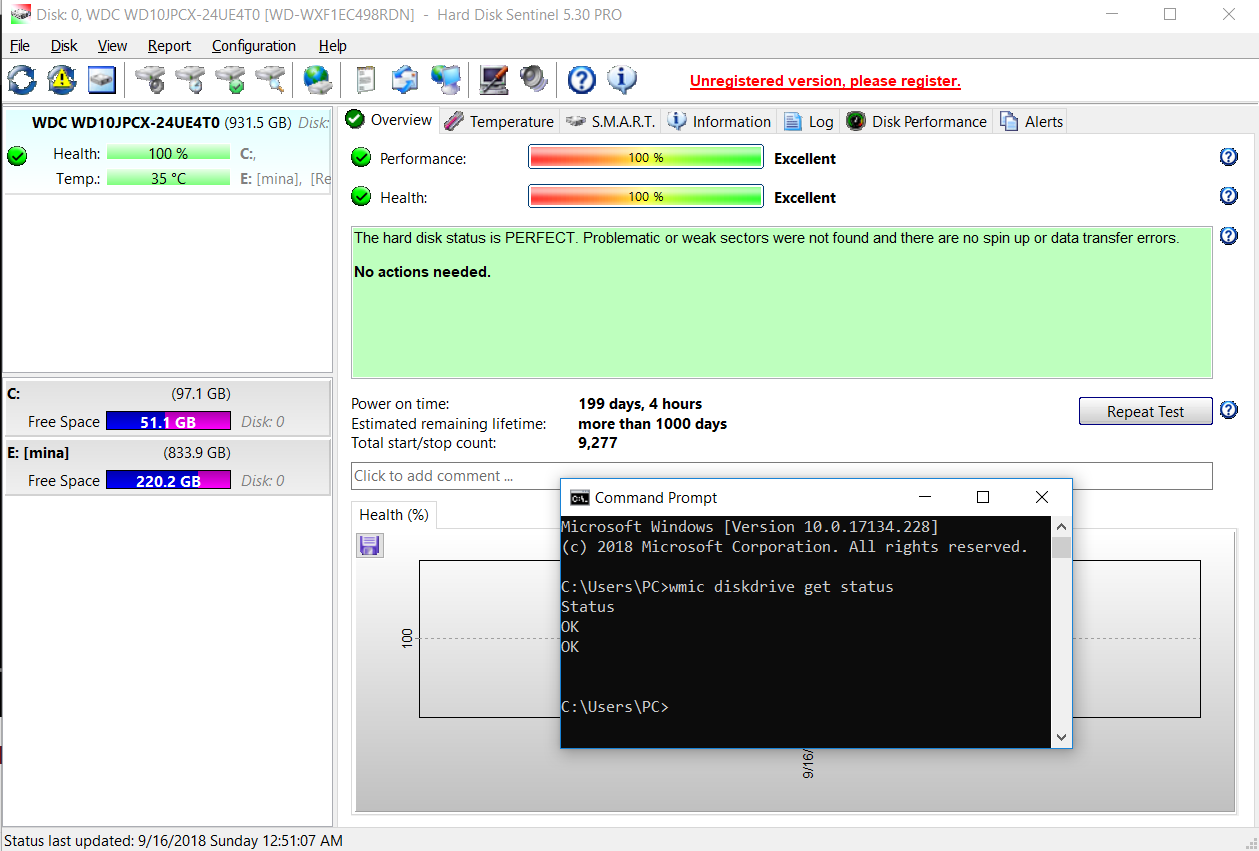Open the Disk menu
Screen dimensions: 1259x851
point(64,46)
